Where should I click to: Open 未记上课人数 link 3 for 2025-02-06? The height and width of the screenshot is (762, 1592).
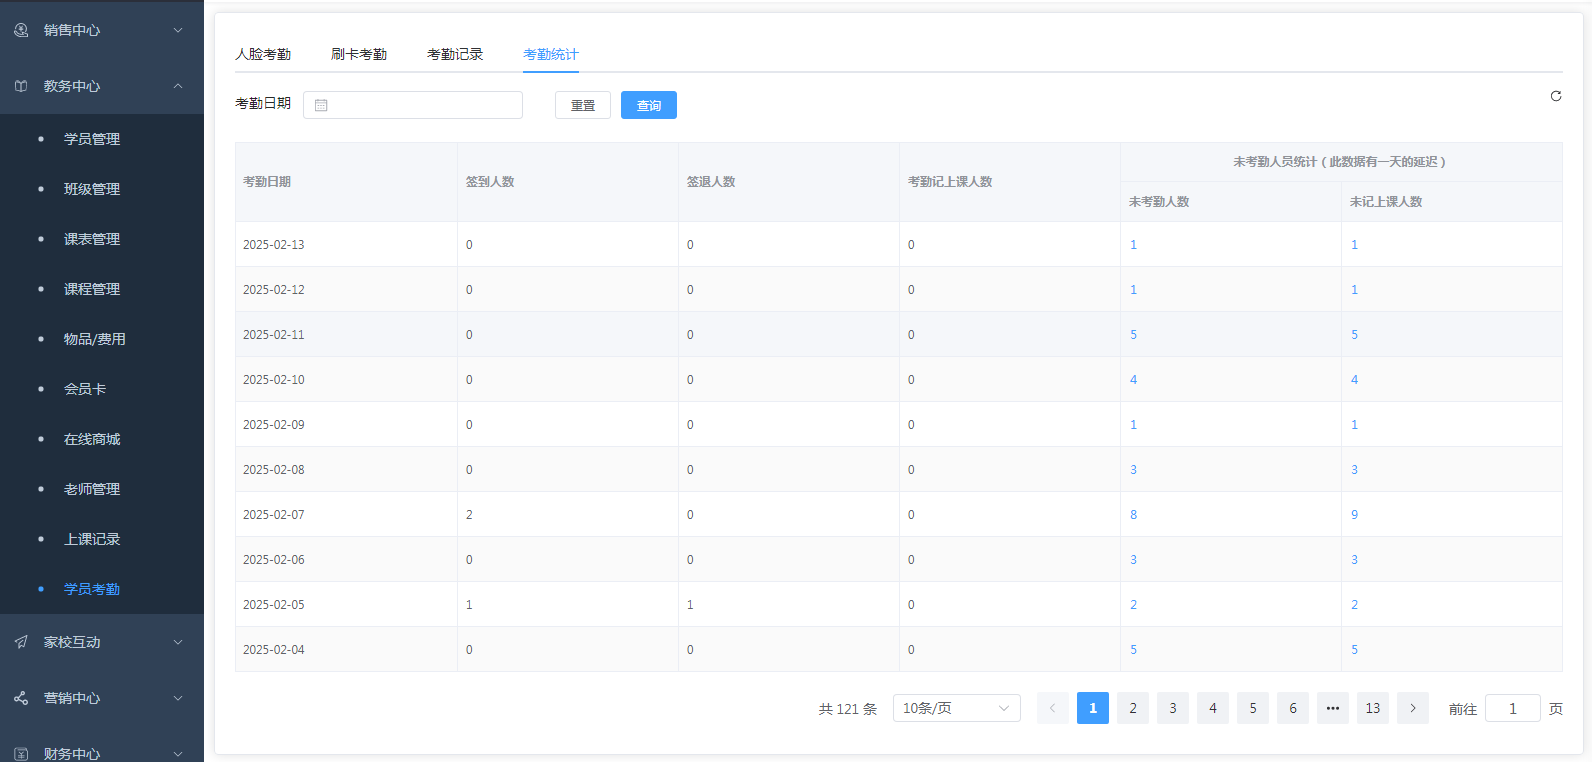[x=1354, y=559]
